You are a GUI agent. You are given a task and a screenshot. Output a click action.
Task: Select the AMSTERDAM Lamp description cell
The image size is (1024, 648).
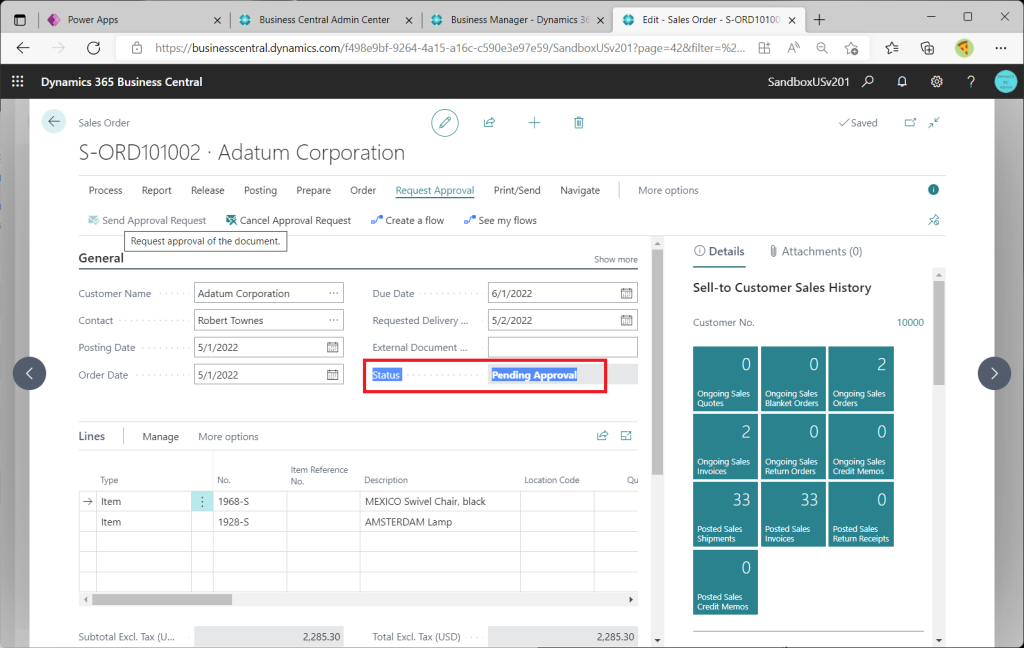pos(440,522)
